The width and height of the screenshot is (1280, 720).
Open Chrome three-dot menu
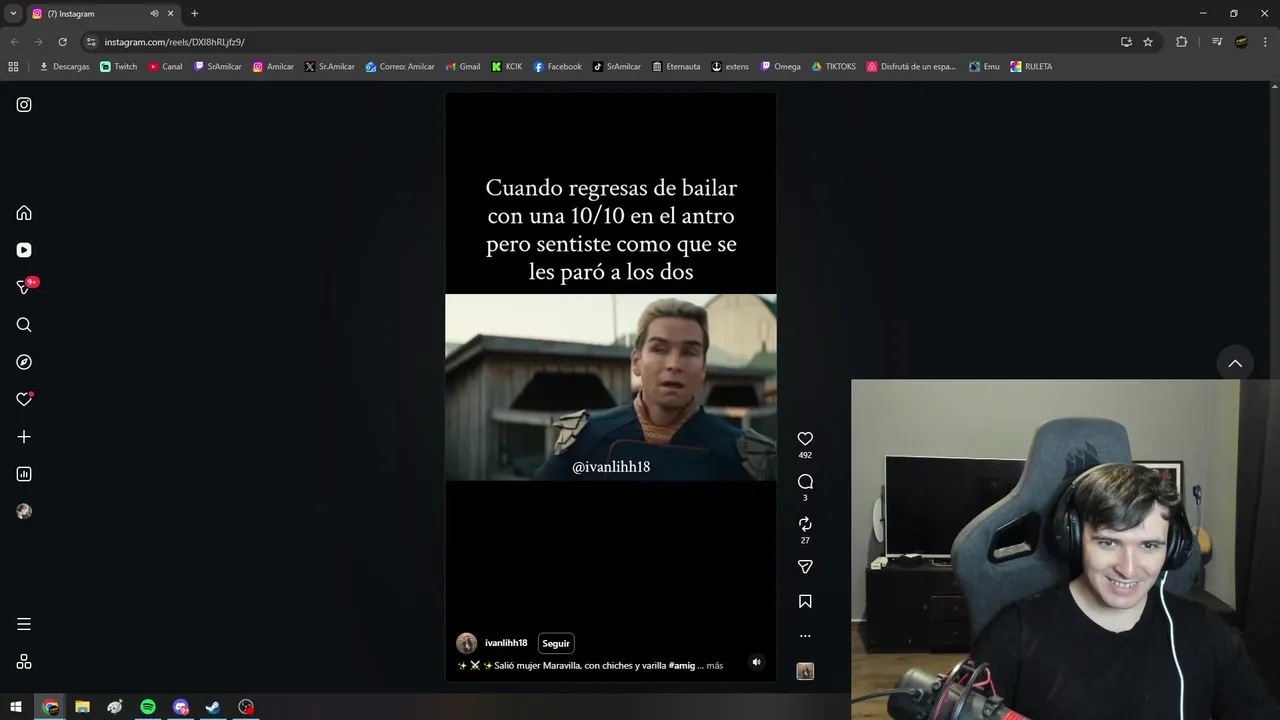(x=1265, y=42)
